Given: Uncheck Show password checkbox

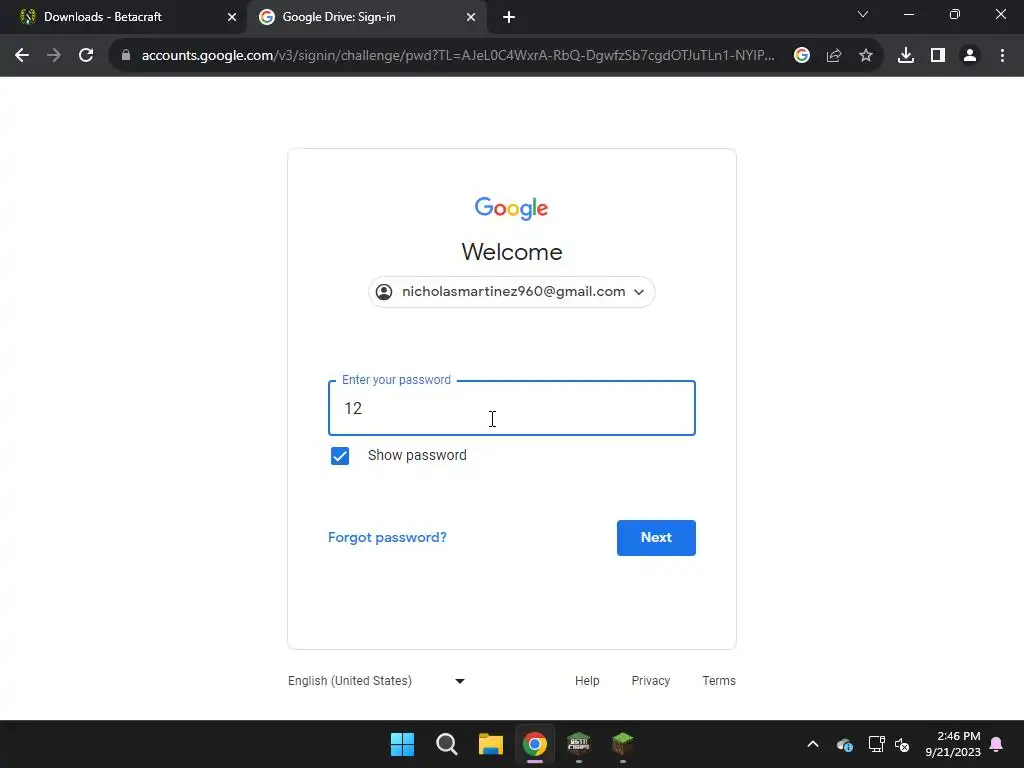Looking at the screenshot, I should tap(340, 456).
